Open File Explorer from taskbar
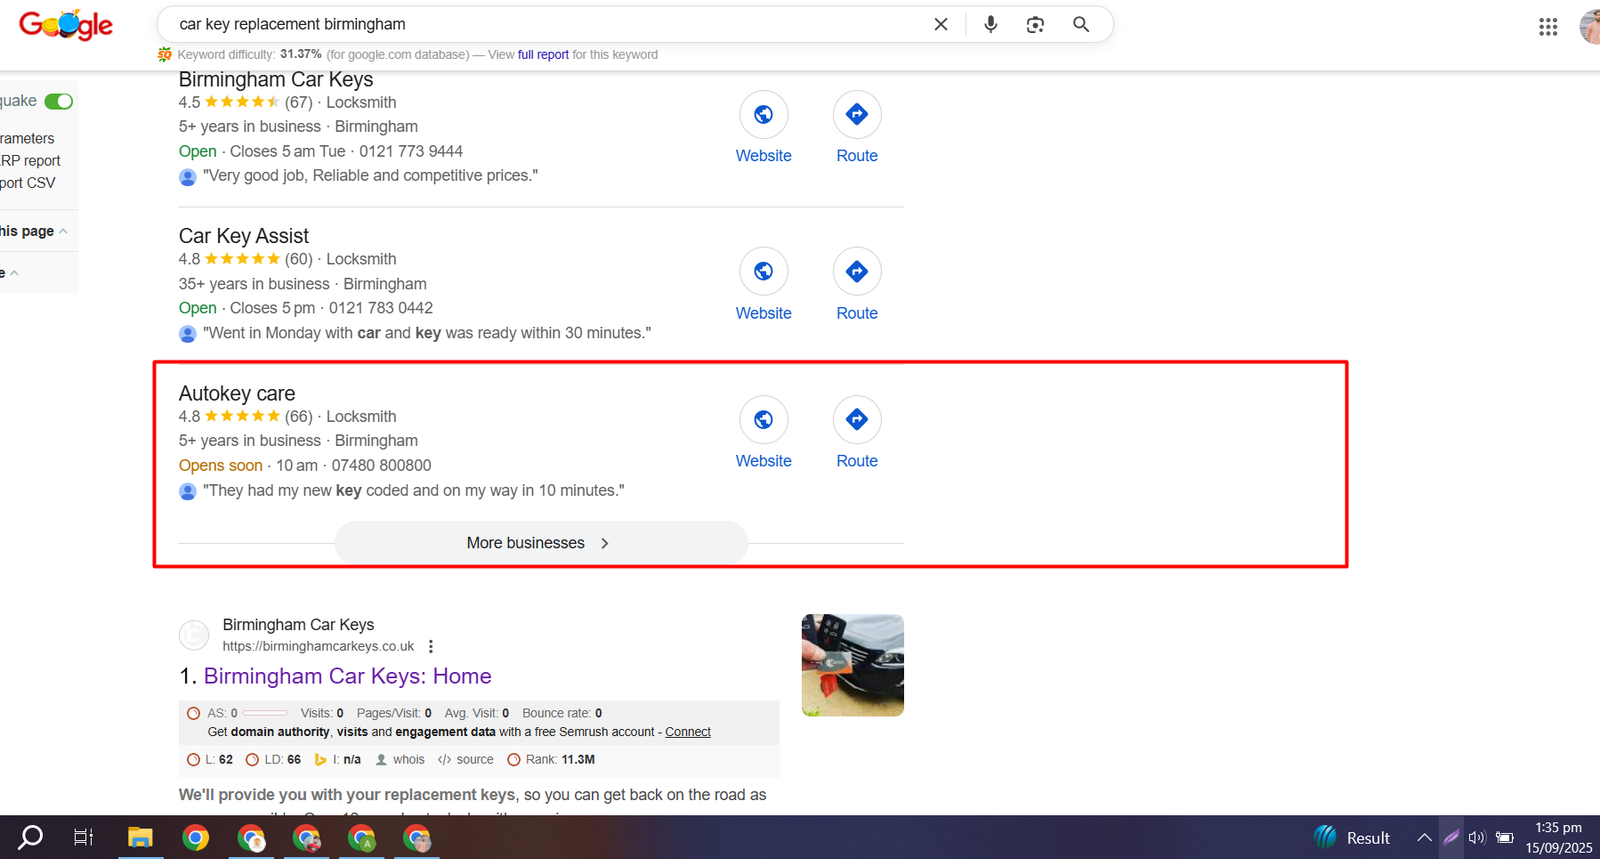The width and height of the screenshot is (1600, 859). pyautogui.click(x=140, y=838)
